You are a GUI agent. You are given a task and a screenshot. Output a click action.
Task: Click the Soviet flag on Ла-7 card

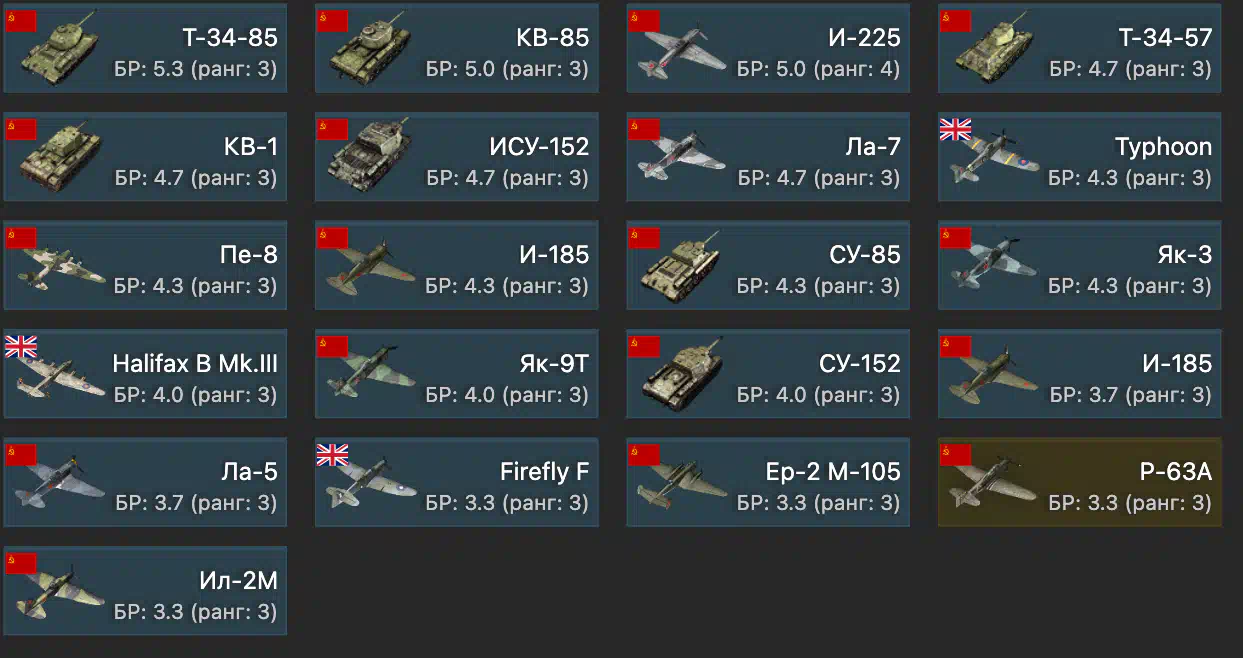click(x=644, y=129)
